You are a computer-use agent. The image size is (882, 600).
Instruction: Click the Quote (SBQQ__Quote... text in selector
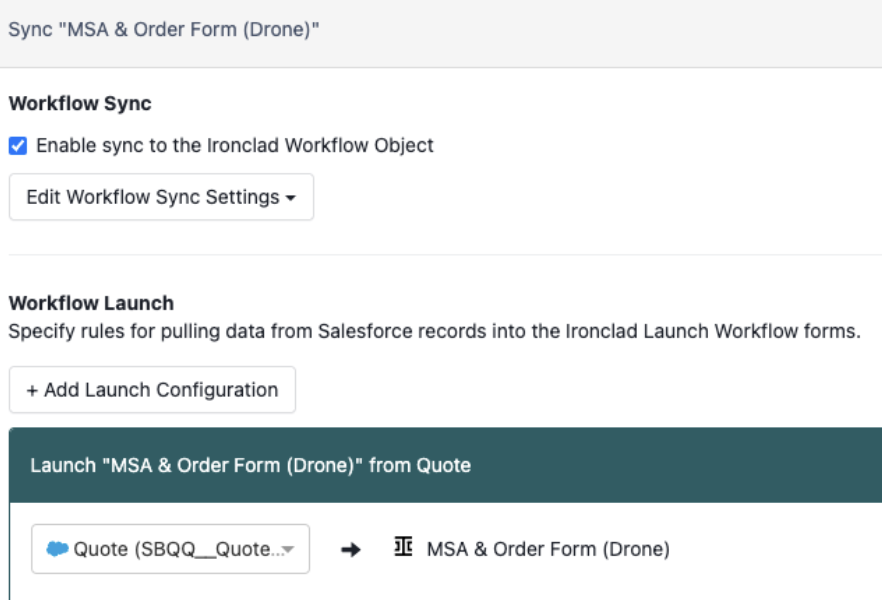[177, 549]
